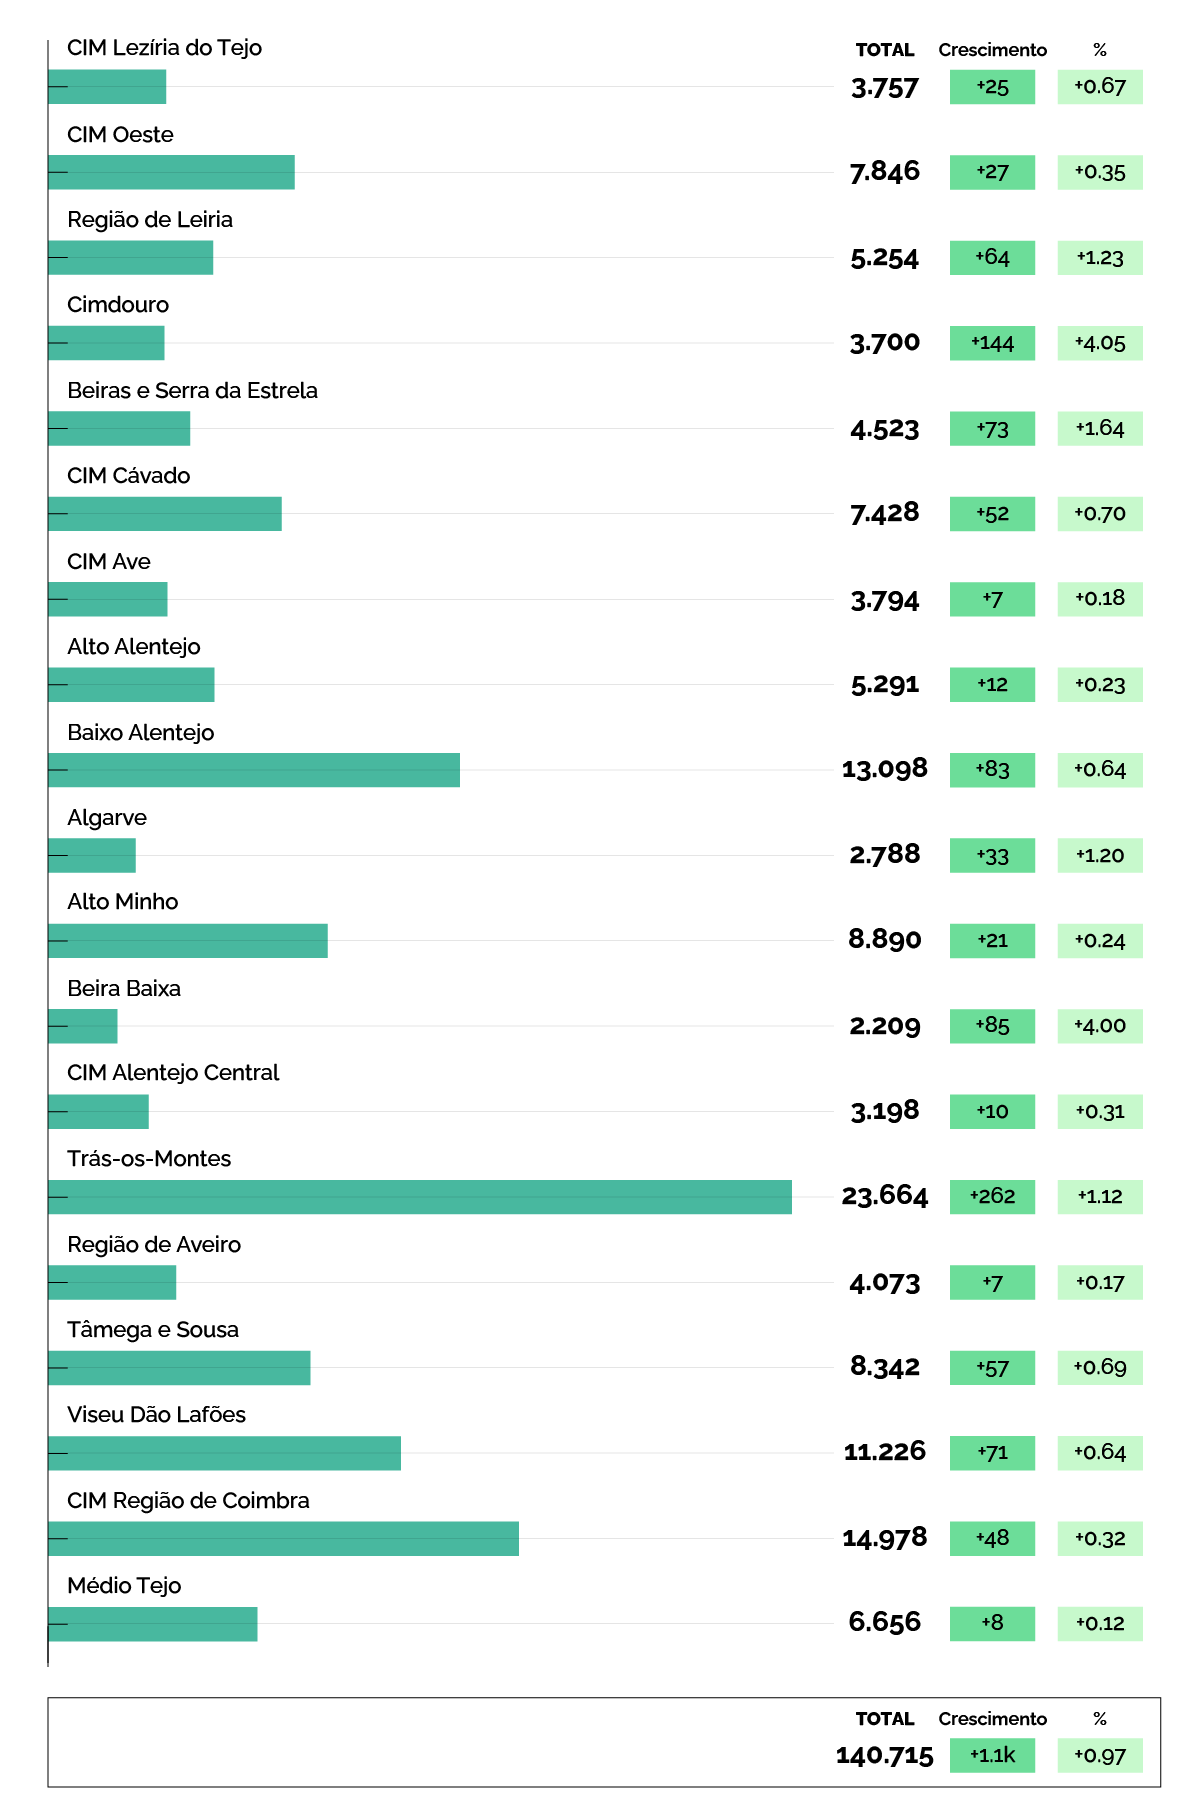Click the 140.715 grand total value
The image size is (1200, 1820).
pyautogui.click(x=885, y=1756)
